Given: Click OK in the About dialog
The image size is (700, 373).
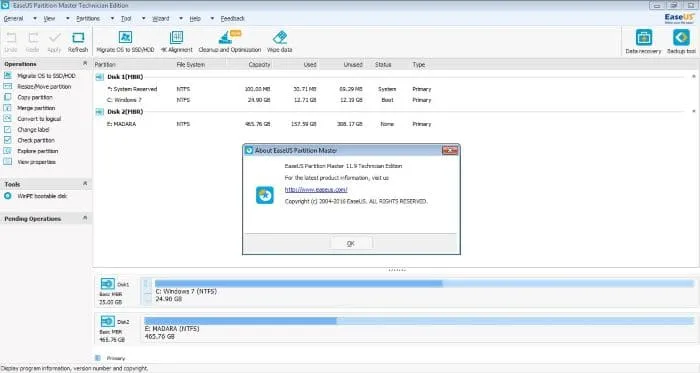Looking at the screenshot, I should click(x=351, y=244).
